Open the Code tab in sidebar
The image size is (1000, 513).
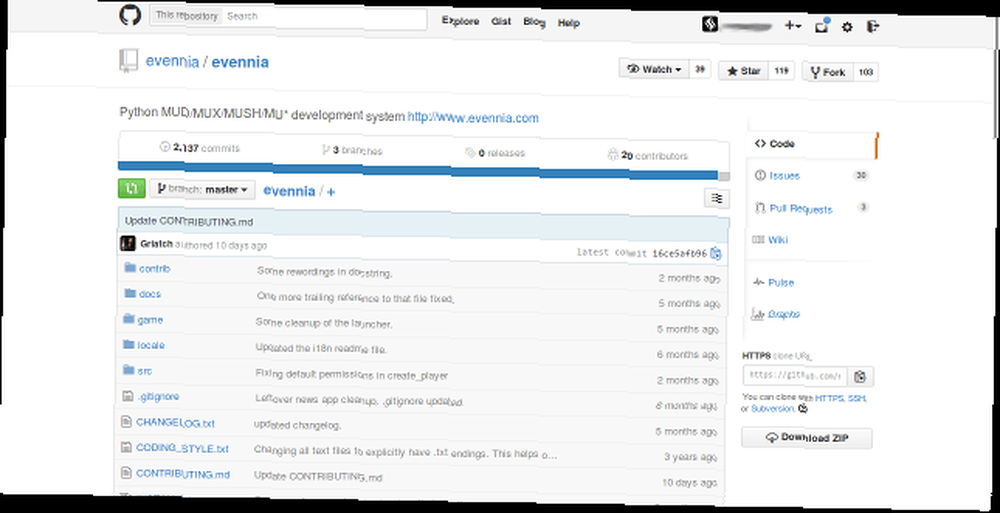(812, 144)
